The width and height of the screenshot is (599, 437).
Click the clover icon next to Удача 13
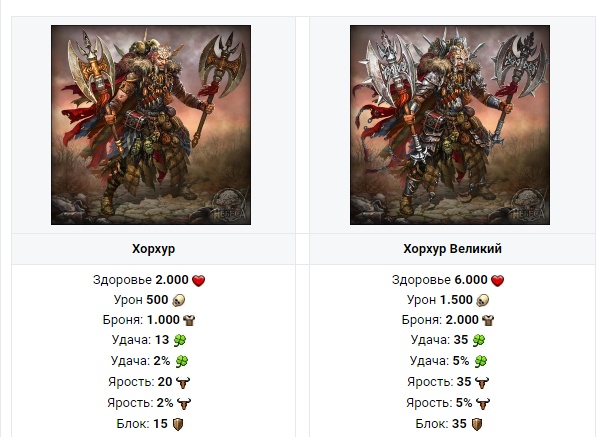click(180, 340)
